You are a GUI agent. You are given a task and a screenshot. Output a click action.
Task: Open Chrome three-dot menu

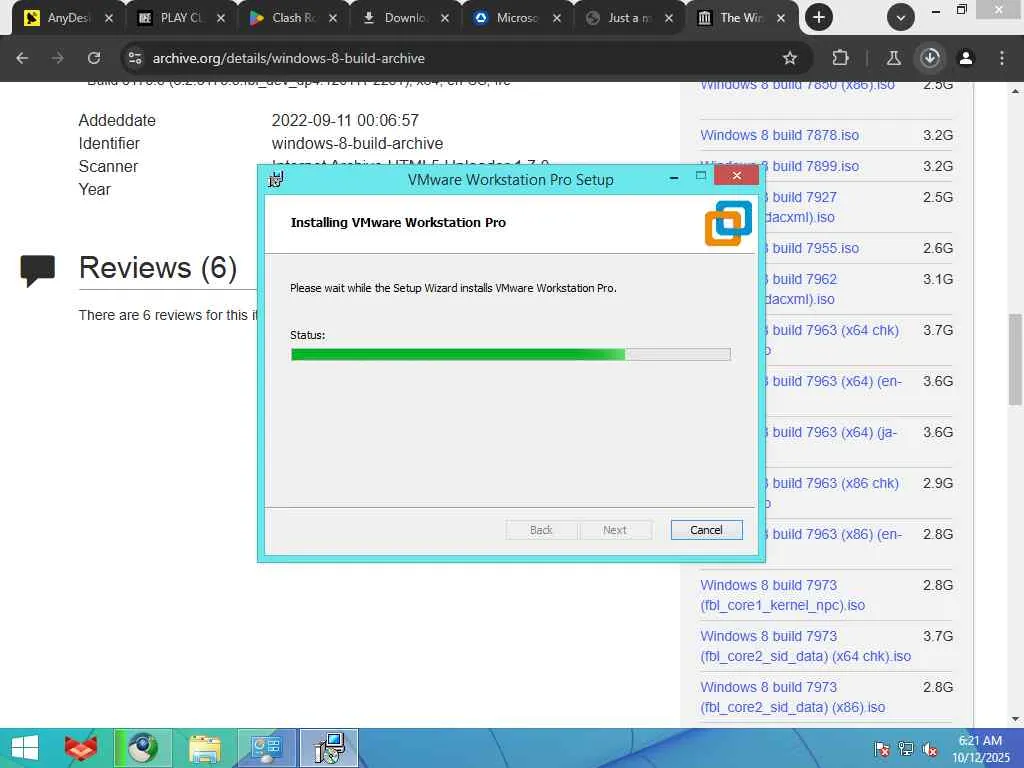pos(1002,58)
